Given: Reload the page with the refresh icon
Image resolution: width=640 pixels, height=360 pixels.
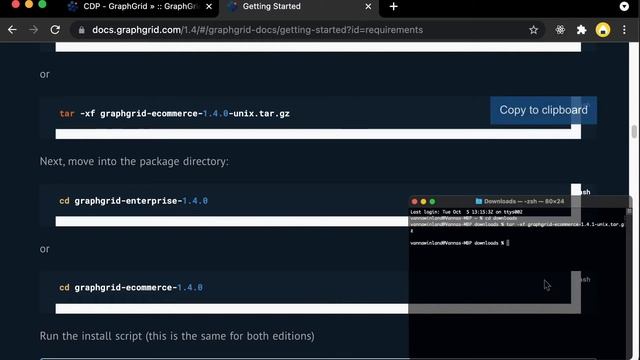Looking at the screenshot, I should tap(55, 30).
